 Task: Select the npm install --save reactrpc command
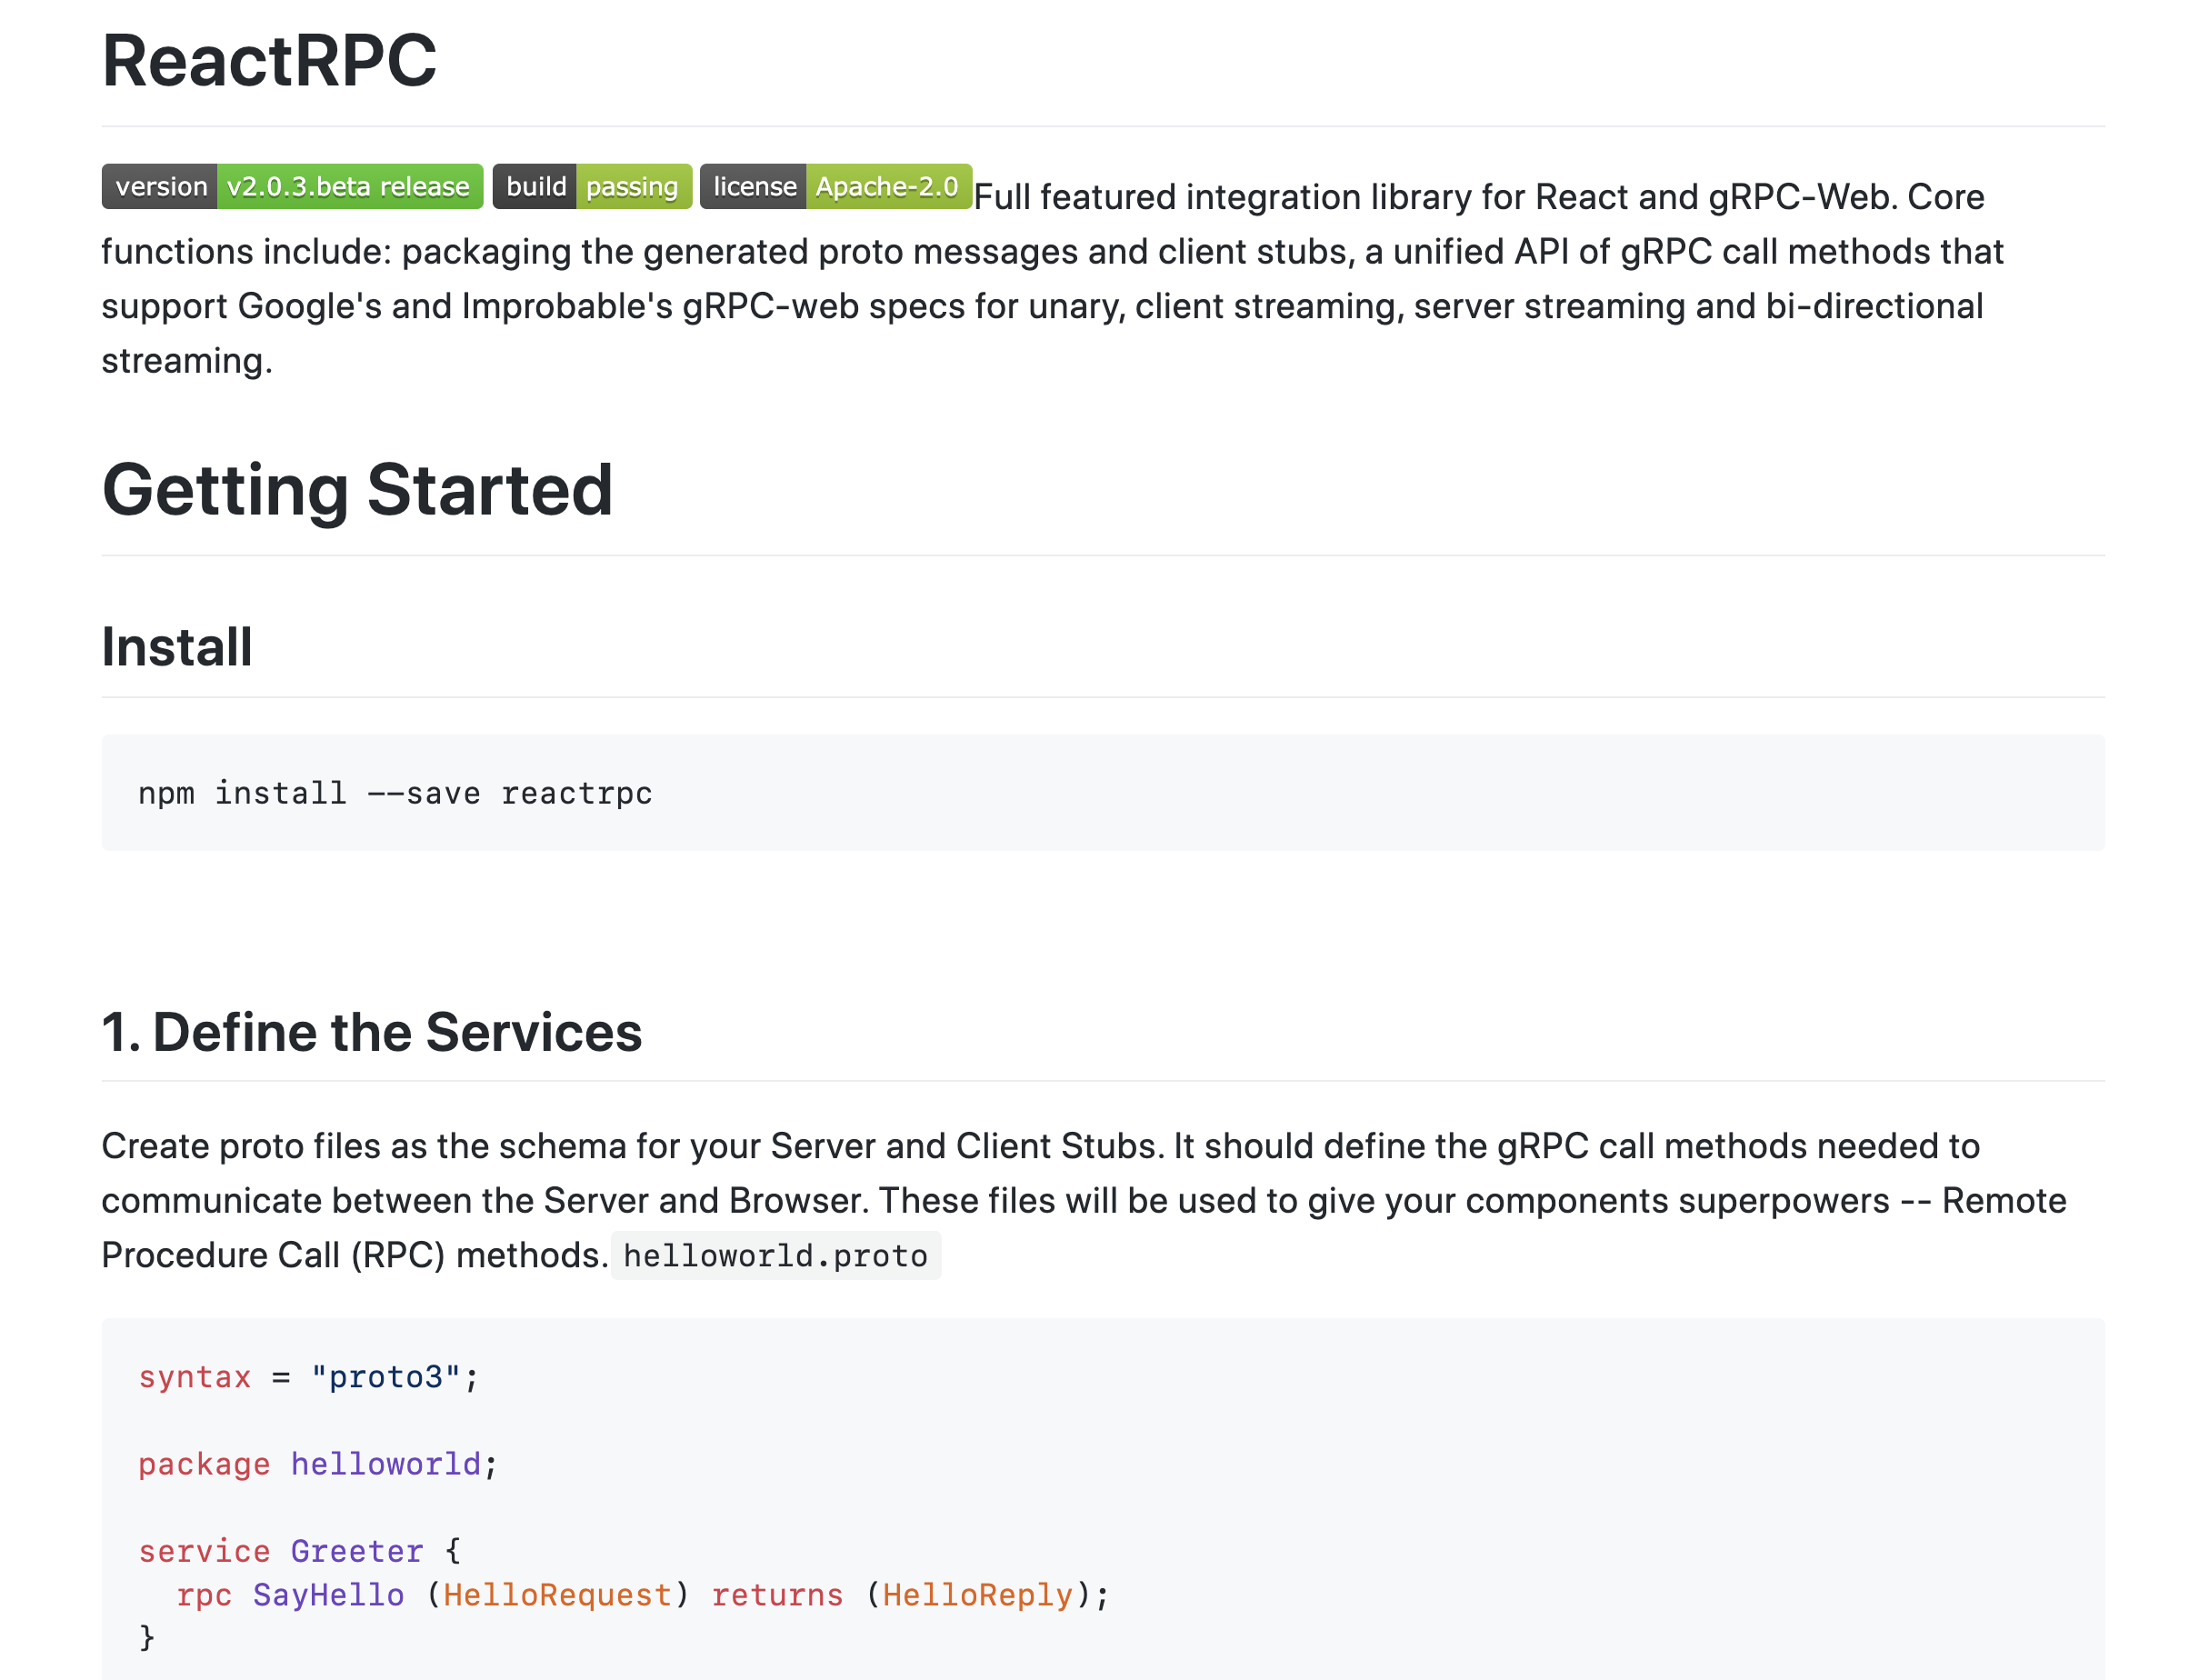(x=395, y=792)
